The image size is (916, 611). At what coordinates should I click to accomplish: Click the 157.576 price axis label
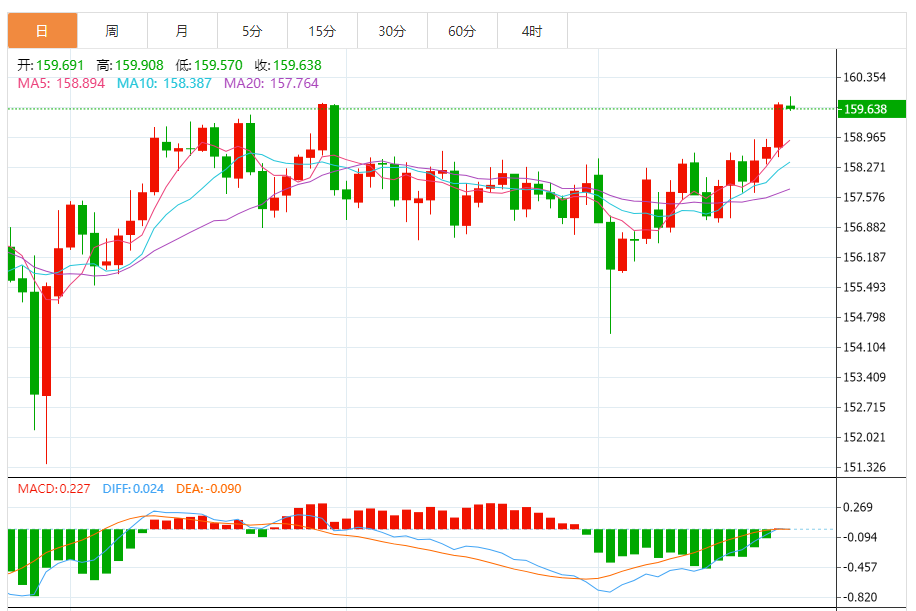(x=864, y=197)
